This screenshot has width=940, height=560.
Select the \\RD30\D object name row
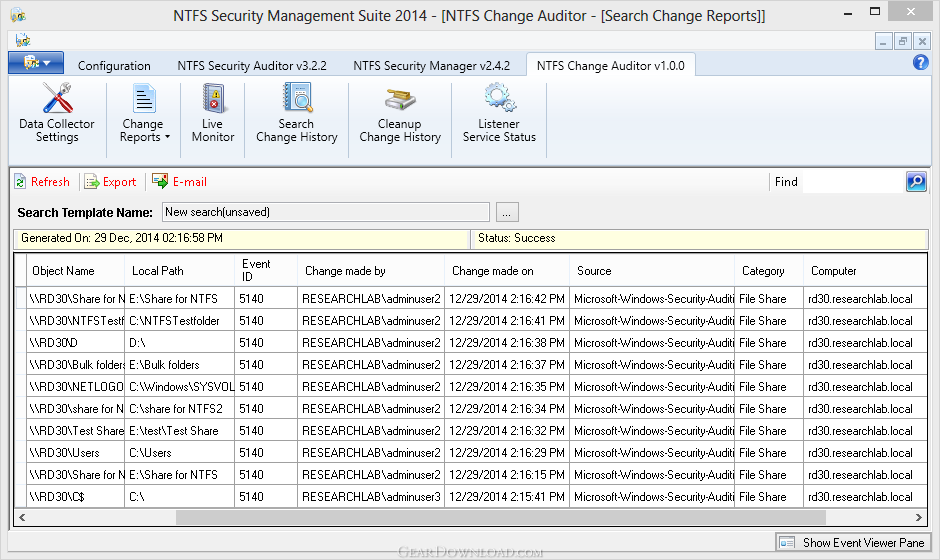[x=76, y=343]
